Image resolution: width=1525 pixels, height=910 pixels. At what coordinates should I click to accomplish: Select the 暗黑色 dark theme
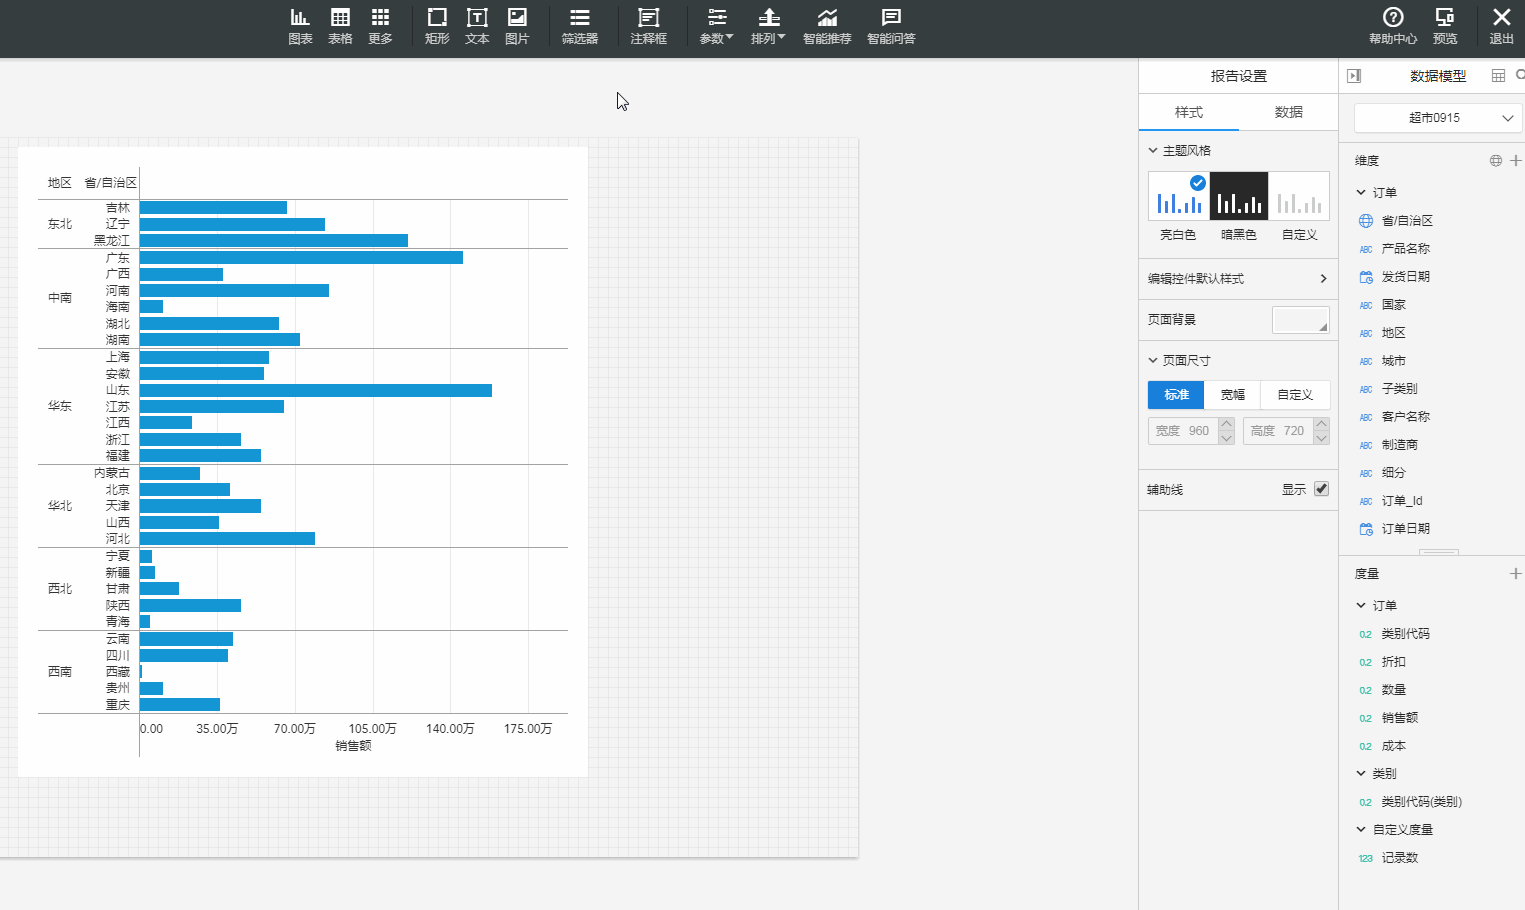pos(1239,196)
